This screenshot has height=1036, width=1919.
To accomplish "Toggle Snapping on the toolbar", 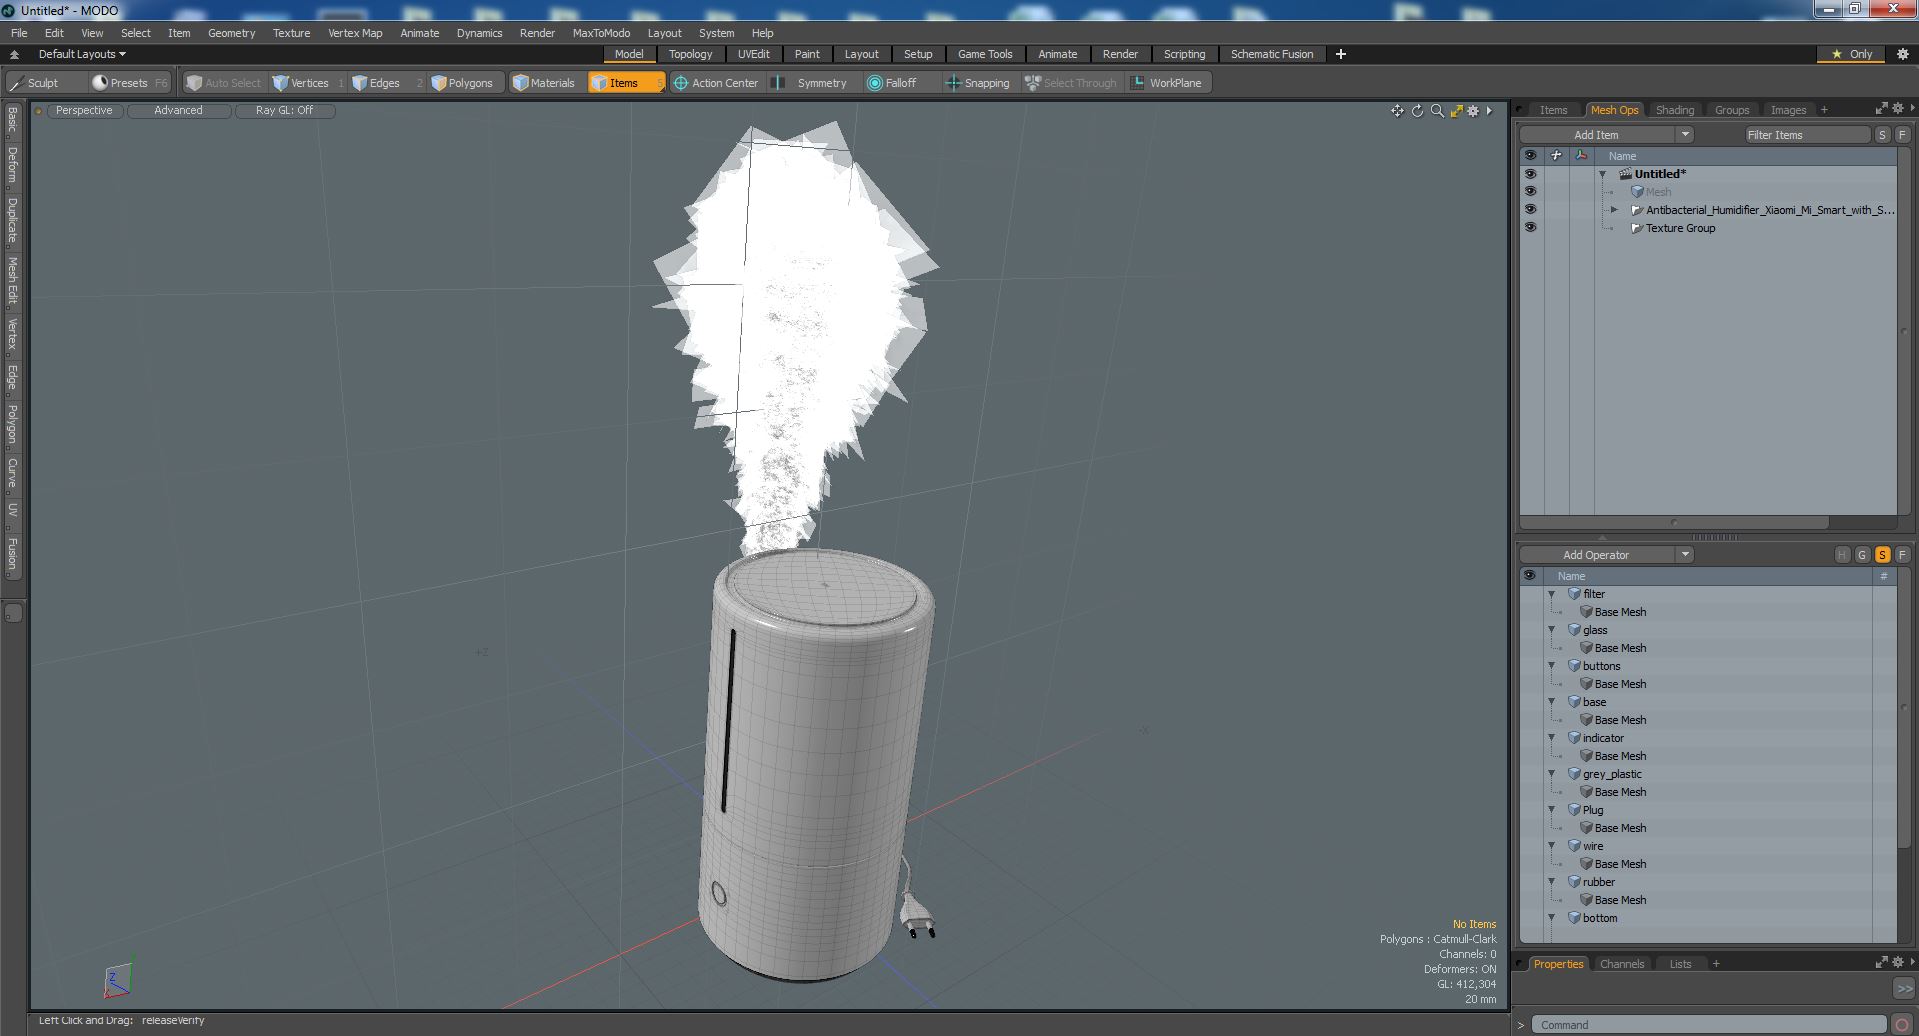I will pos(977,83).
